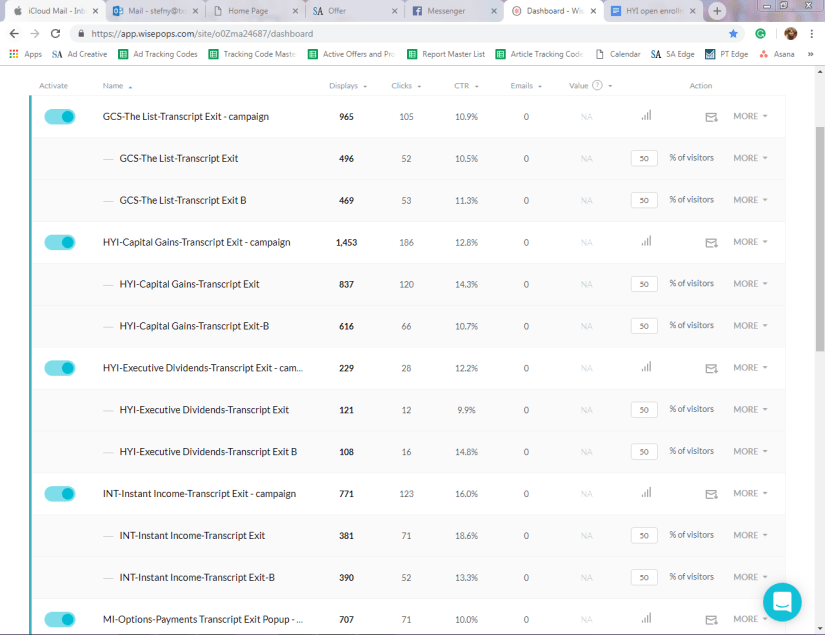The image size is (825, 635).
Task: Toggle INT-Instant Income campaign activation
Action: [60, 493]
